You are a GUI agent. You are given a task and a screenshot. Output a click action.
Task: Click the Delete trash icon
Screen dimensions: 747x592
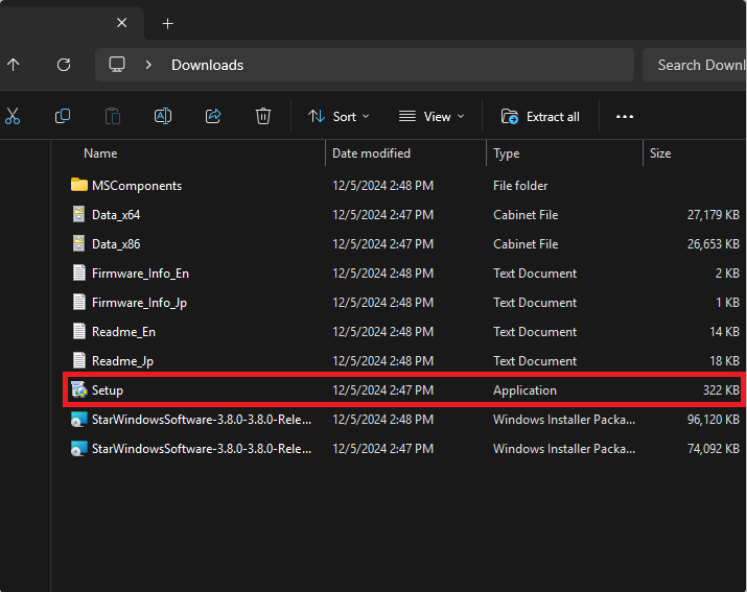coord(263,116)
